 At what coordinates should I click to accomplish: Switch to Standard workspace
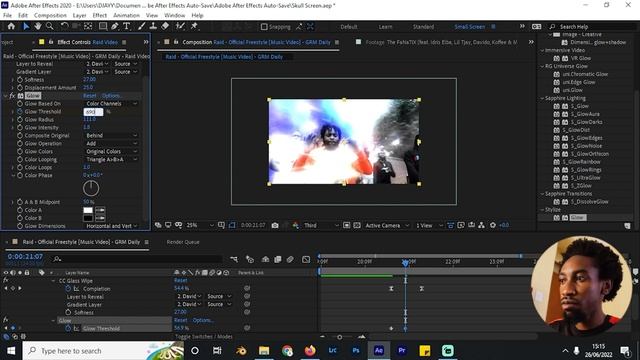[x=423, y=27]
